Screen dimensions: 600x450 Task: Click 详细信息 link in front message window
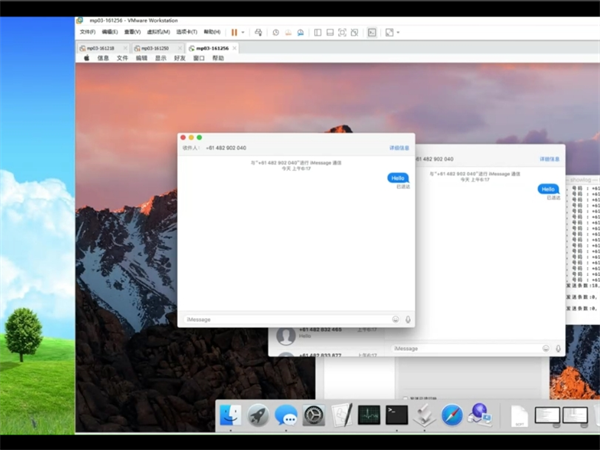coord(399,148)
